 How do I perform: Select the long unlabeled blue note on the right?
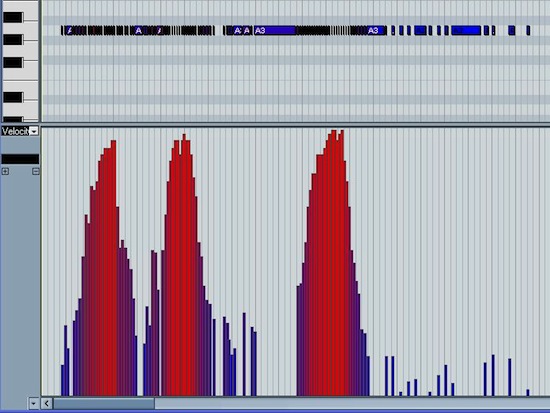pyautogui.click(x=466, y=31)
